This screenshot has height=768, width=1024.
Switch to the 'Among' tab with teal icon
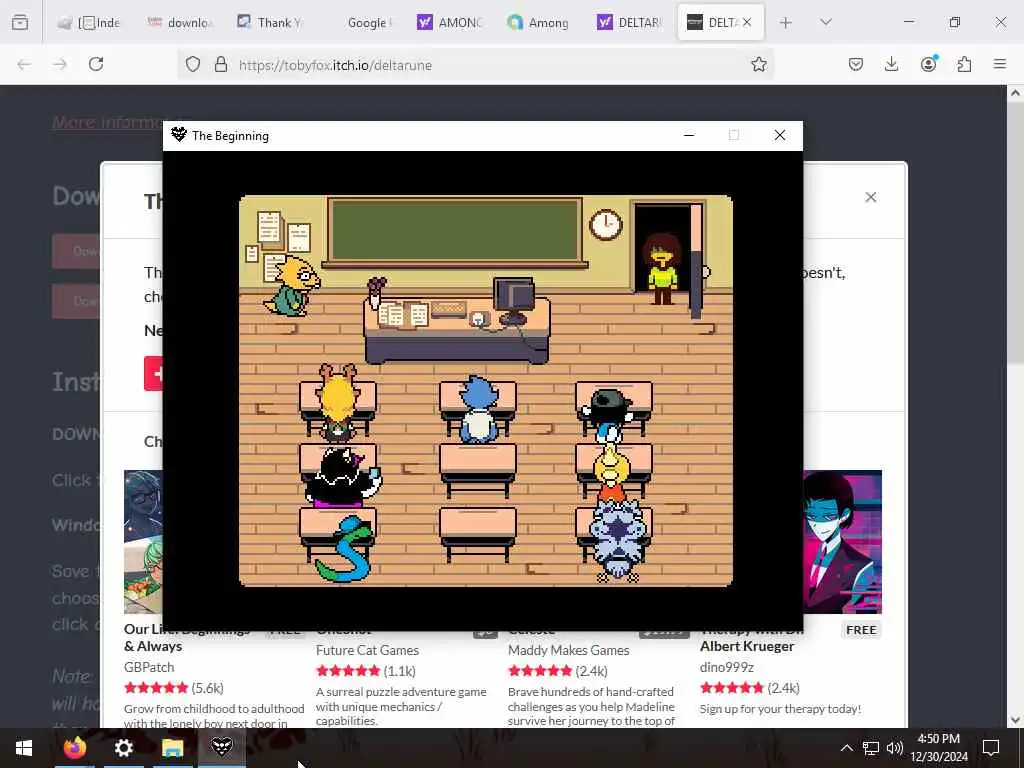[540, 22]
